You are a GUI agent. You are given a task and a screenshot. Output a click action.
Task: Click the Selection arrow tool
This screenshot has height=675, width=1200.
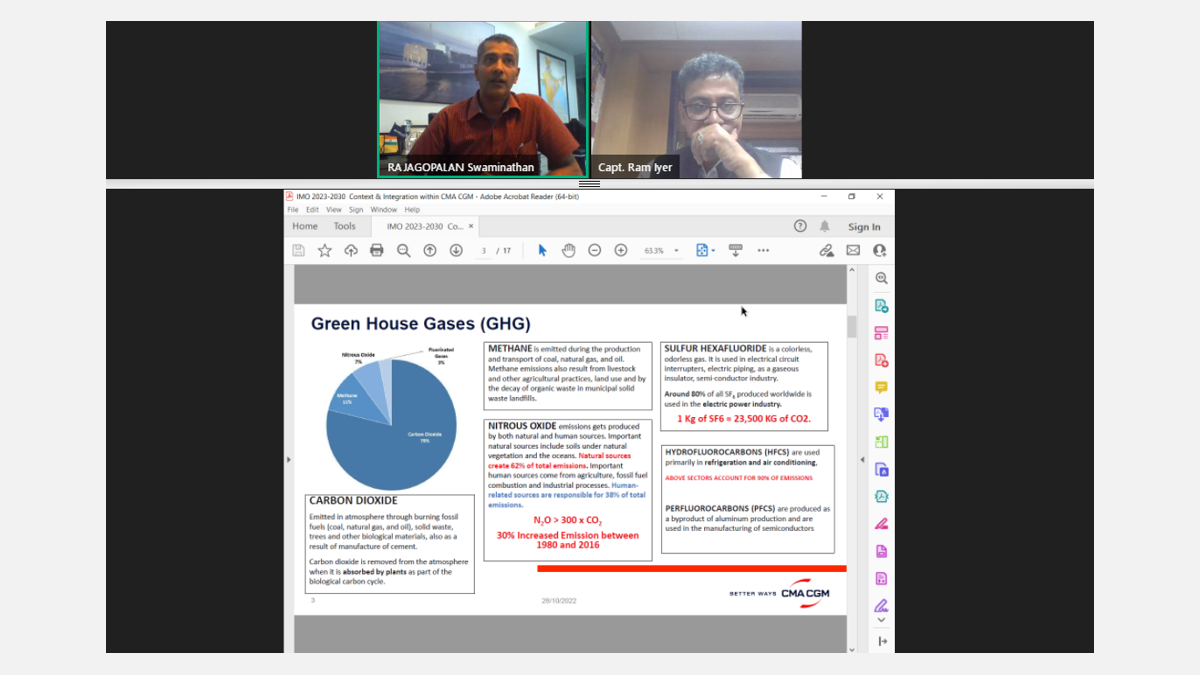[x=542, y=250]
